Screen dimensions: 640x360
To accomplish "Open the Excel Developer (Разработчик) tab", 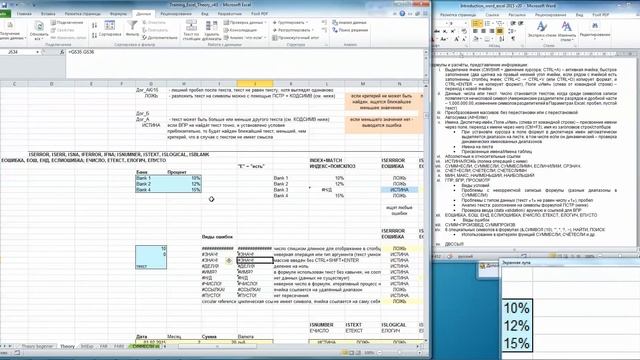I will 229,14.
